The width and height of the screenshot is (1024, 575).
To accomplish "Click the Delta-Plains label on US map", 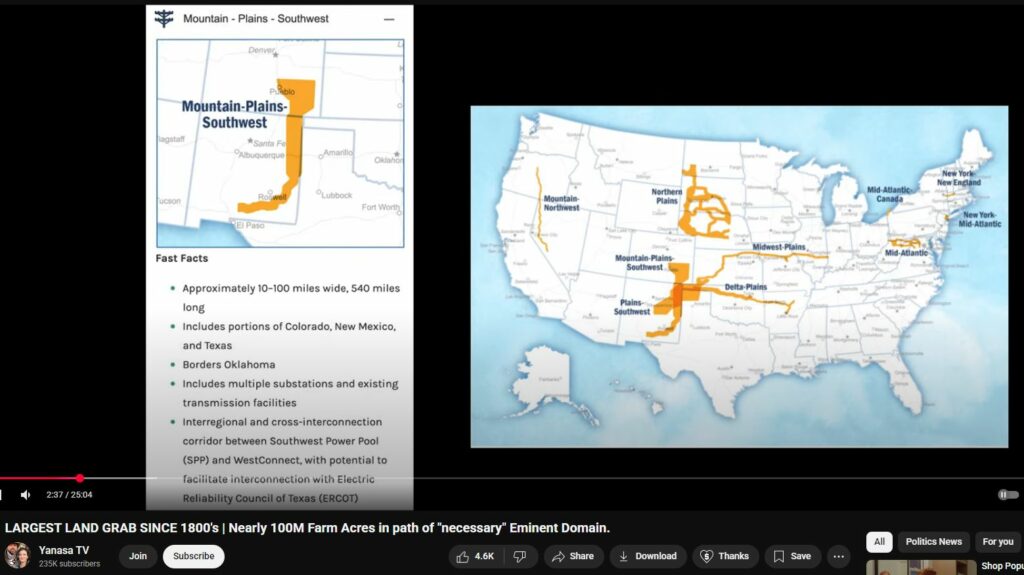I will [x=746, y=287].
